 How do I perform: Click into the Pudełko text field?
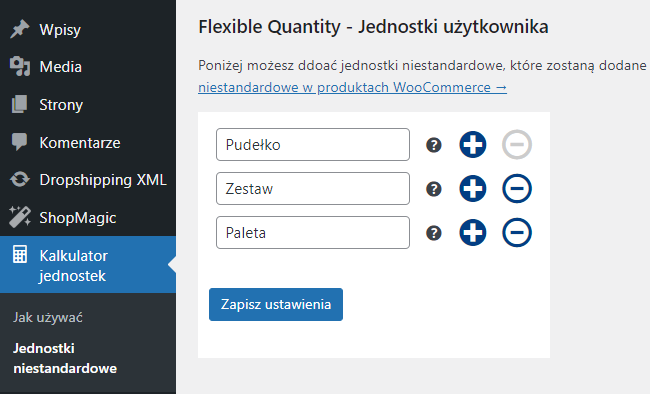(x=313, y=145)
